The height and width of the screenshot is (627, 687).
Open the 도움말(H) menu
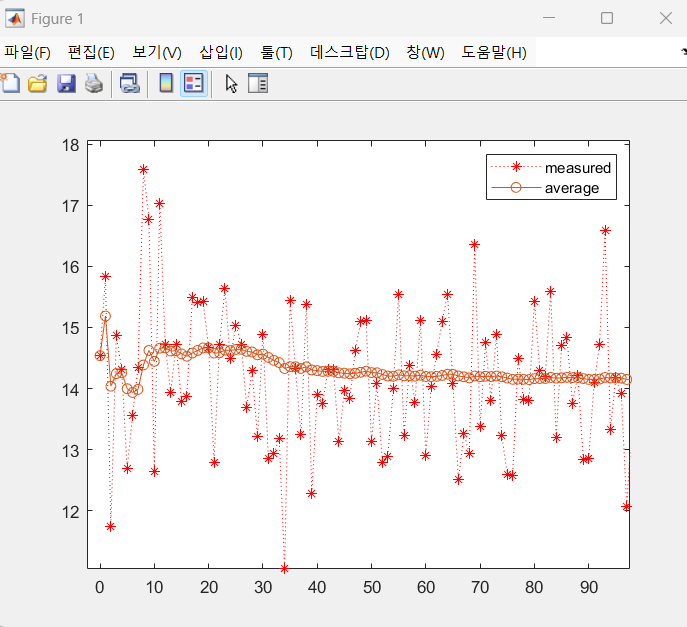pos(494,53)
